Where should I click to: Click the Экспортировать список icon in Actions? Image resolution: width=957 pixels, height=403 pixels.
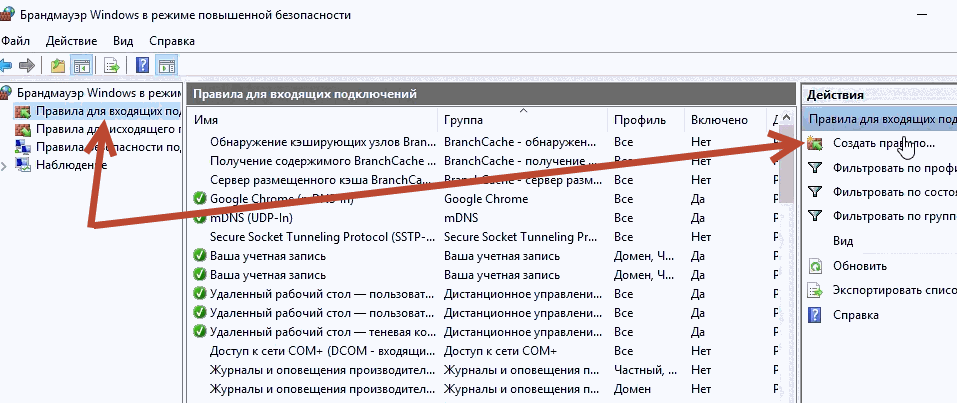pyautogui.click(x=815, y=290)
